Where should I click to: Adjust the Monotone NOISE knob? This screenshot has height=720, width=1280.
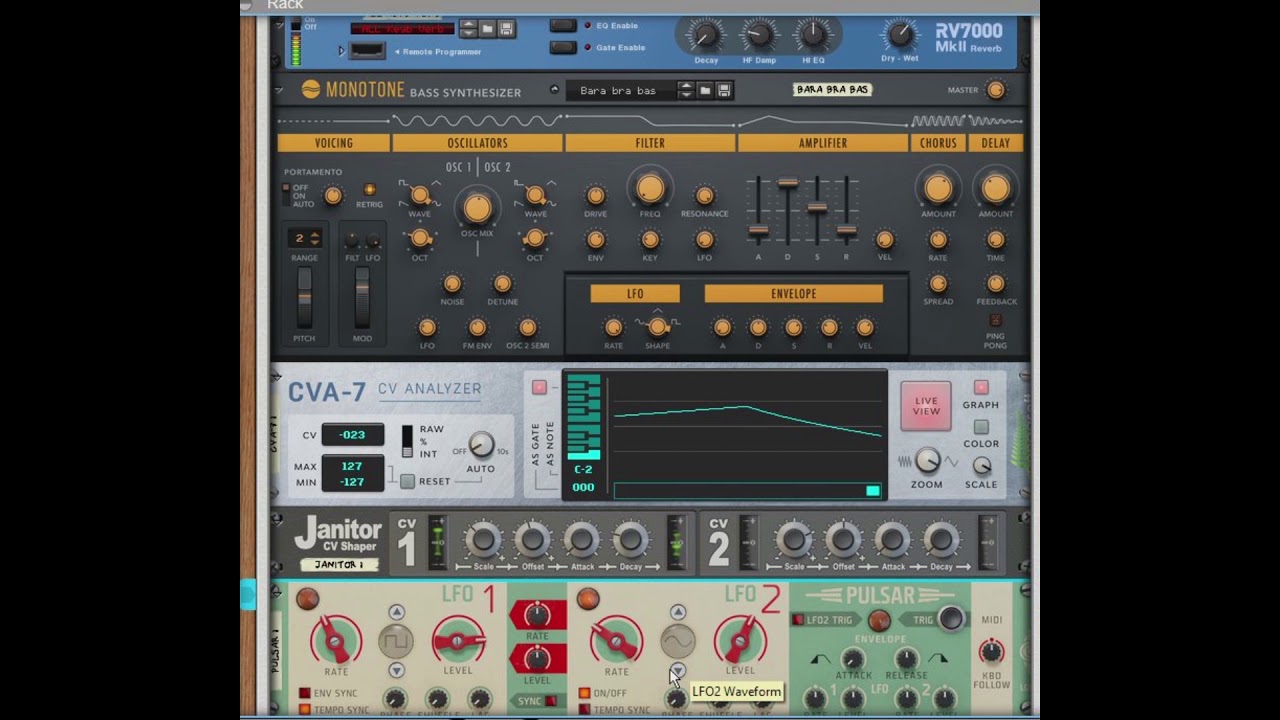point(452,284)
